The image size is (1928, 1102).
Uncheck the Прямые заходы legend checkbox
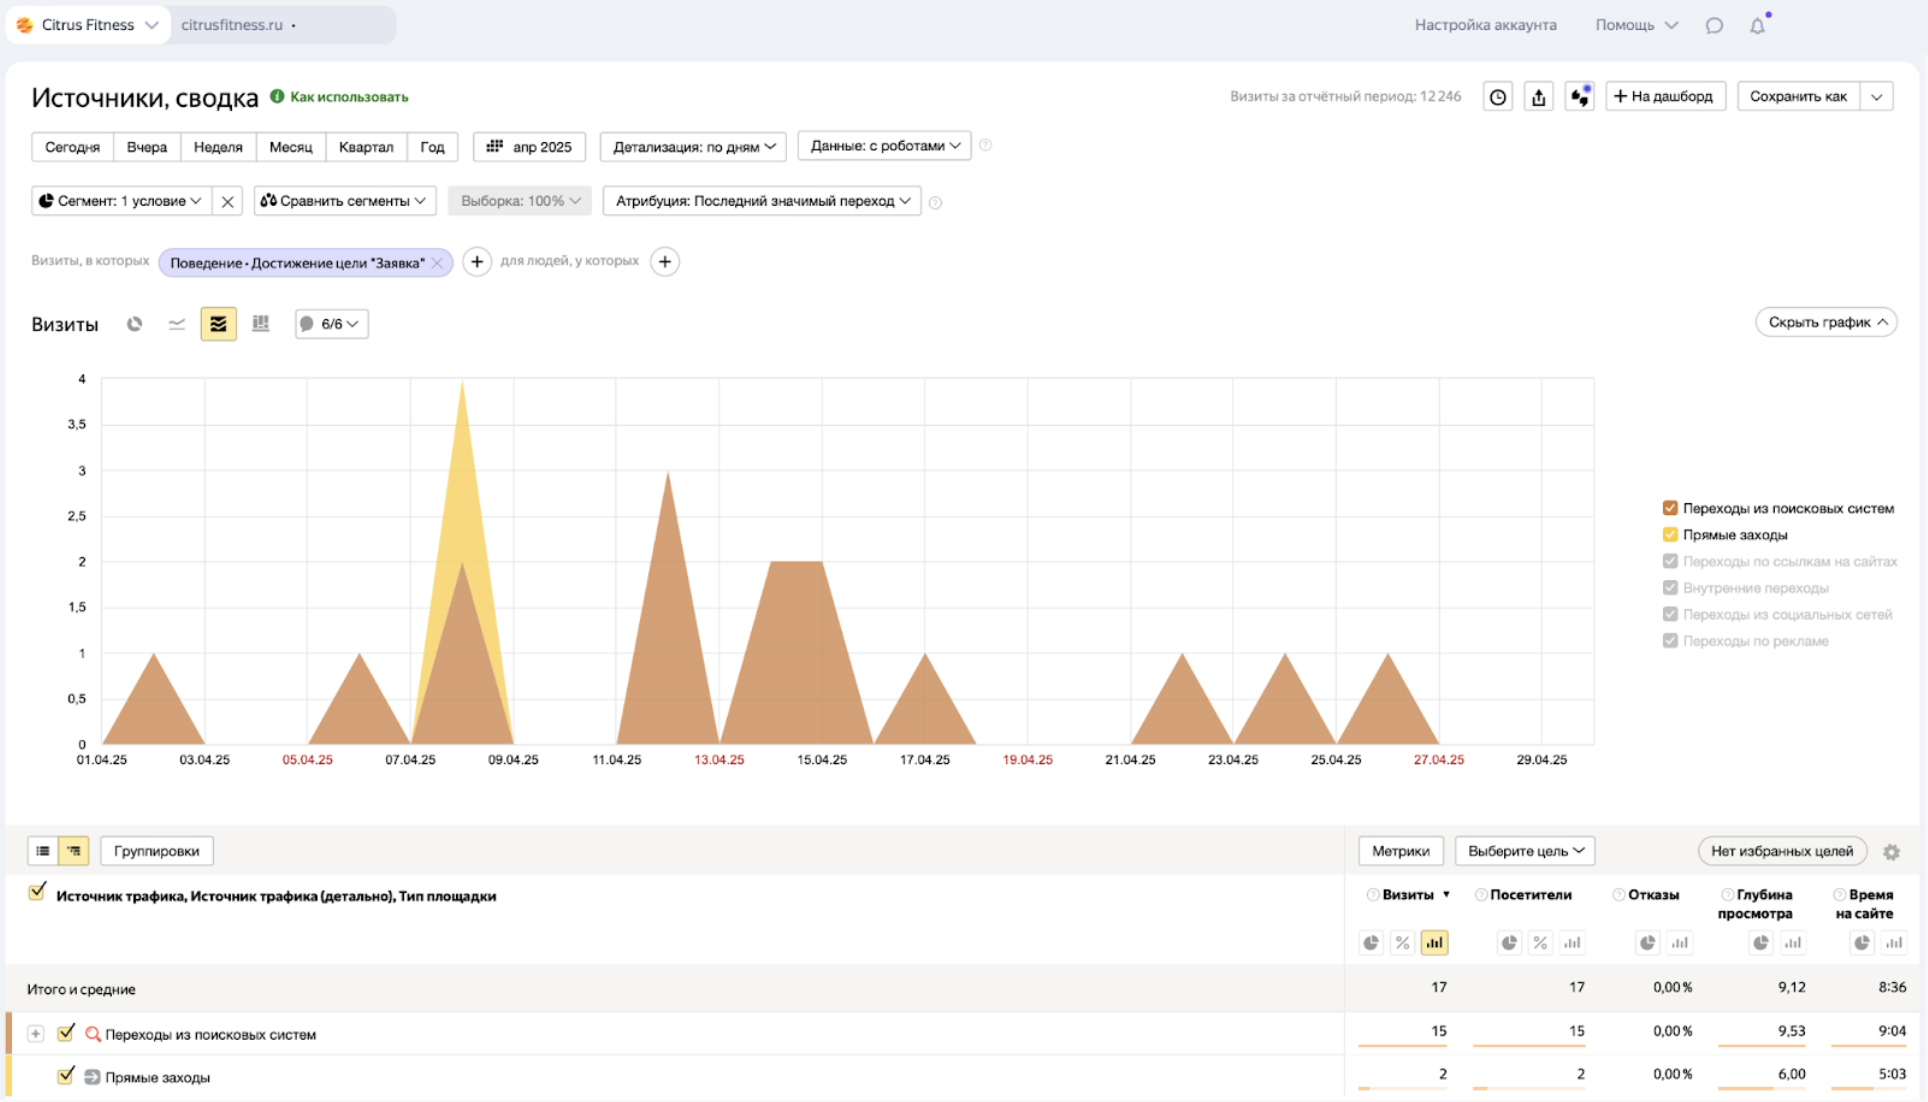tap(1670, 535)
